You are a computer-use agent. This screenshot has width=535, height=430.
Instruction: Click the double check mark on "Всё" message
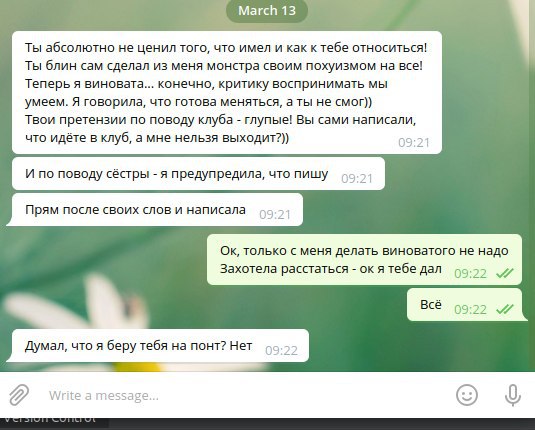point(505,310)
